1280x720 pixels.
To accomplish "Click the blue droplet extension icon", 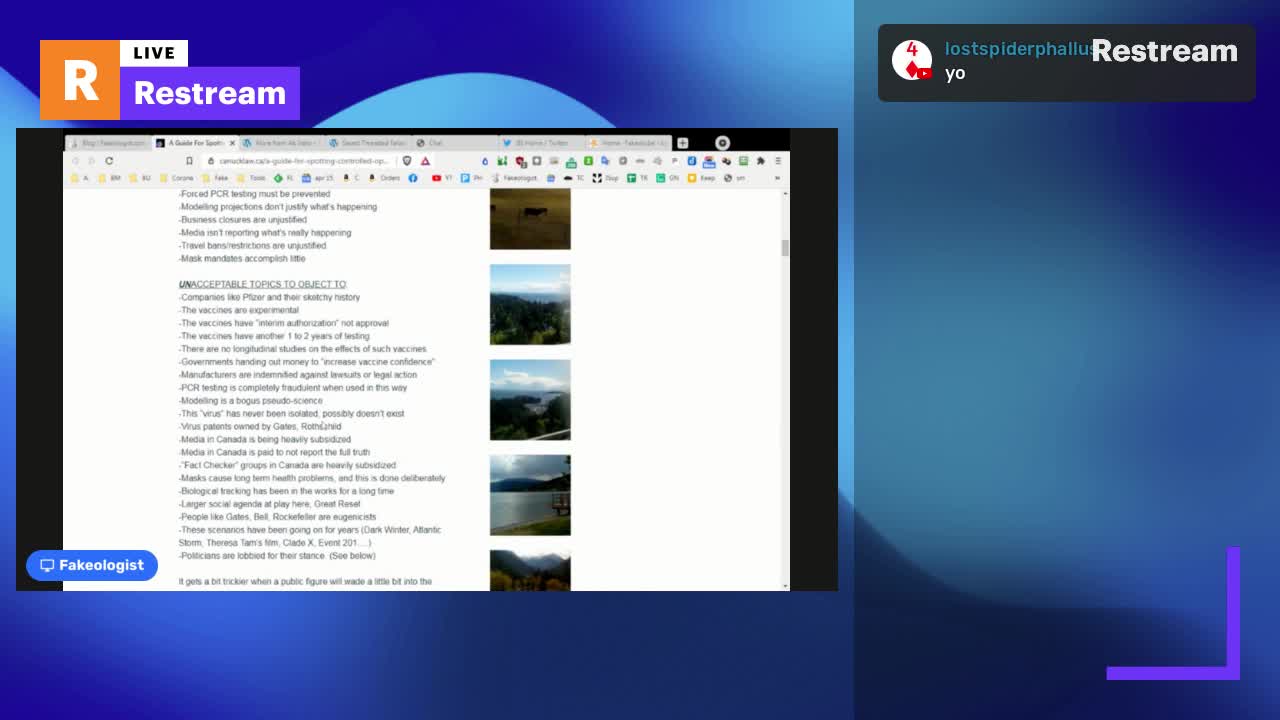I will coord(485,161).
